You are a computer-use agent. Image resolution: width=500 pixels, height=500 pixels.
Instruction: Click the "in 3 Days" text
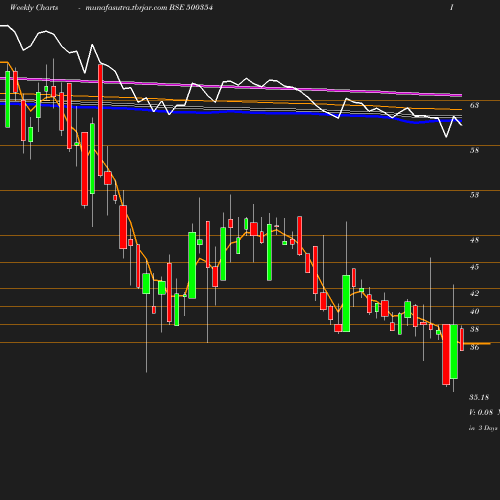(x=483, y=428)
